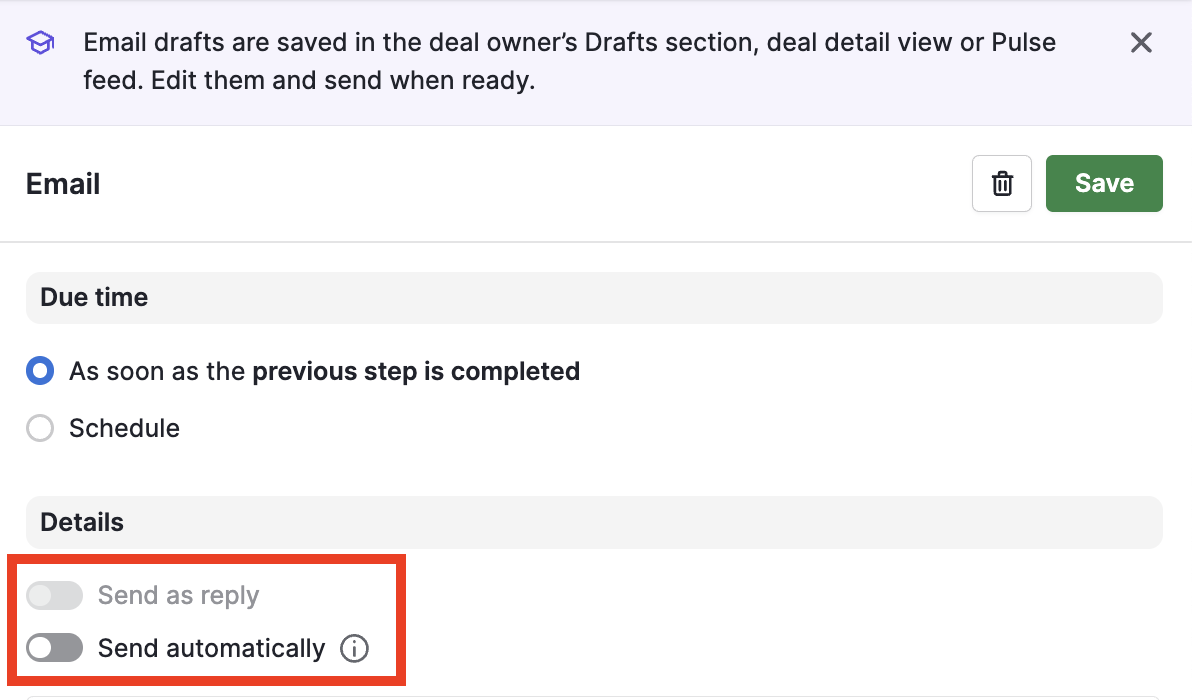Select the 'As soon as the previous step' radio button

coord(40,372)
